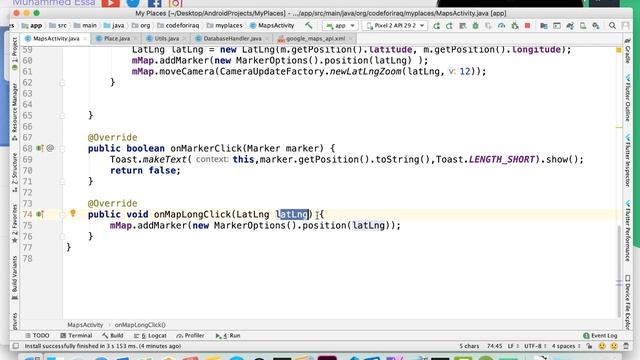Open the 4 spaces indent selector
Image resolution: width=640 pixels, height=360 pixels.
[x=566, y=346]
